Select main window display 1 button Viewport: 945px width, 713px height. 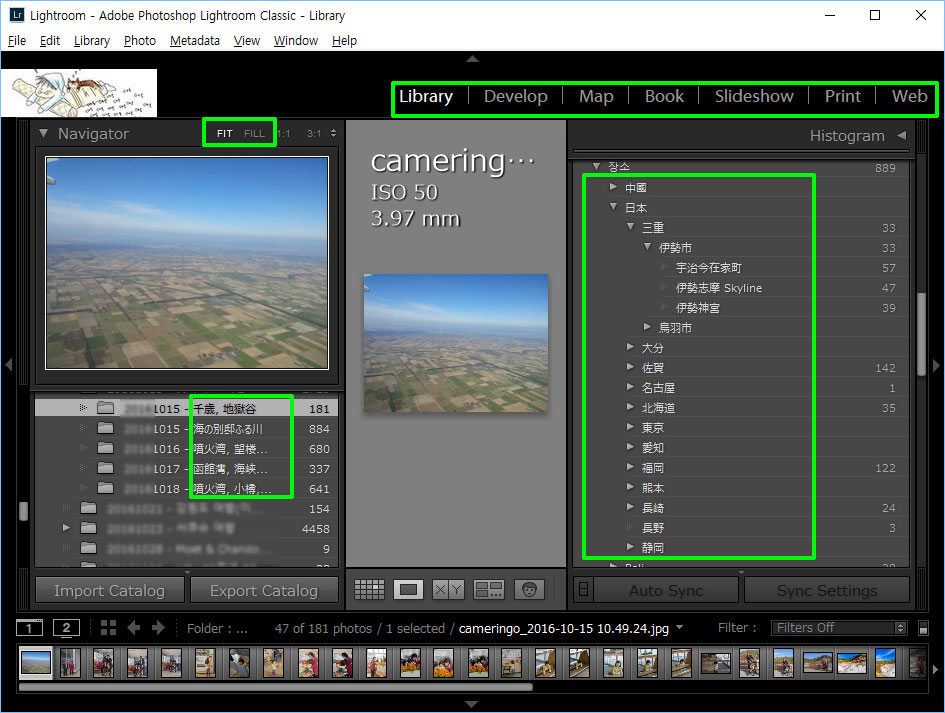click(x=29, y=628)
